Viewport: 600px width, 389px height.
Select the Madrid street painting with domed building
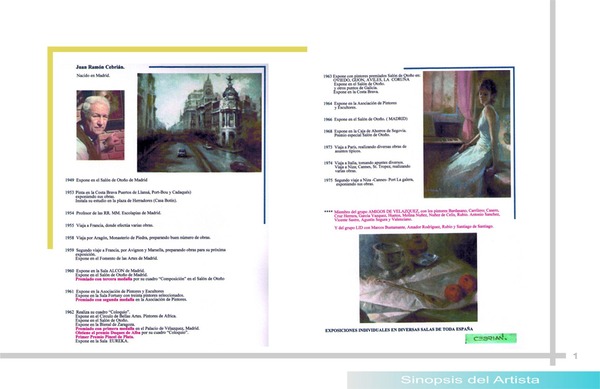199,122
